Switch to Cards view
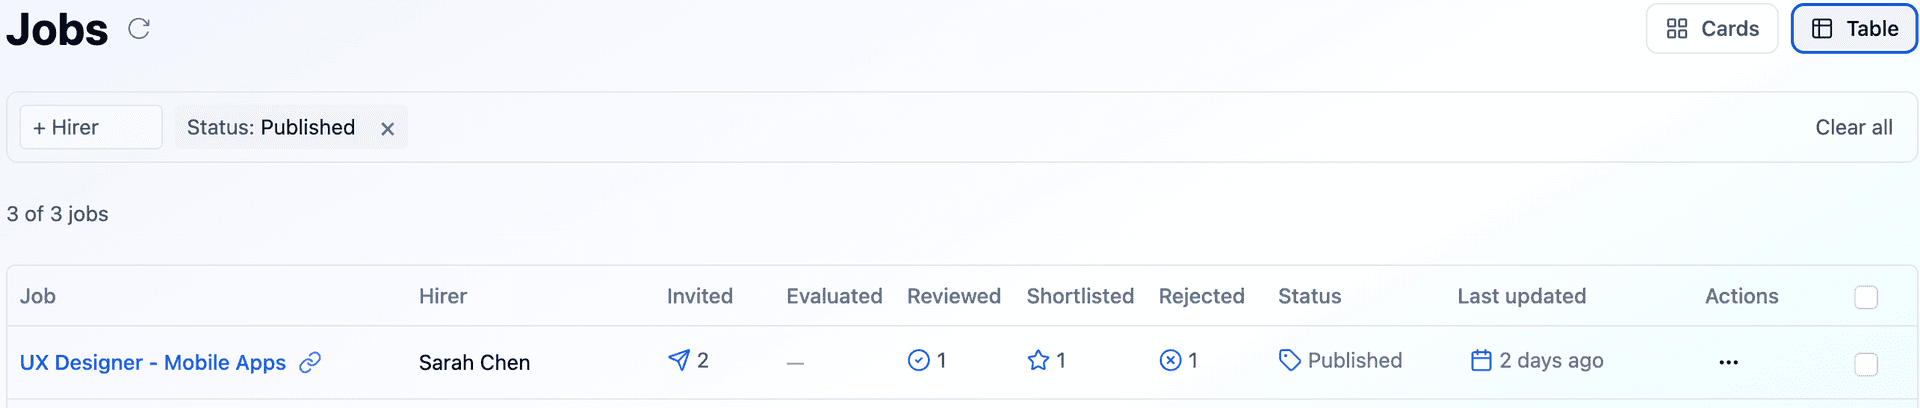Image resolution: width=1920 pixels, height=408 pixels. click(x=1711, y=29)
